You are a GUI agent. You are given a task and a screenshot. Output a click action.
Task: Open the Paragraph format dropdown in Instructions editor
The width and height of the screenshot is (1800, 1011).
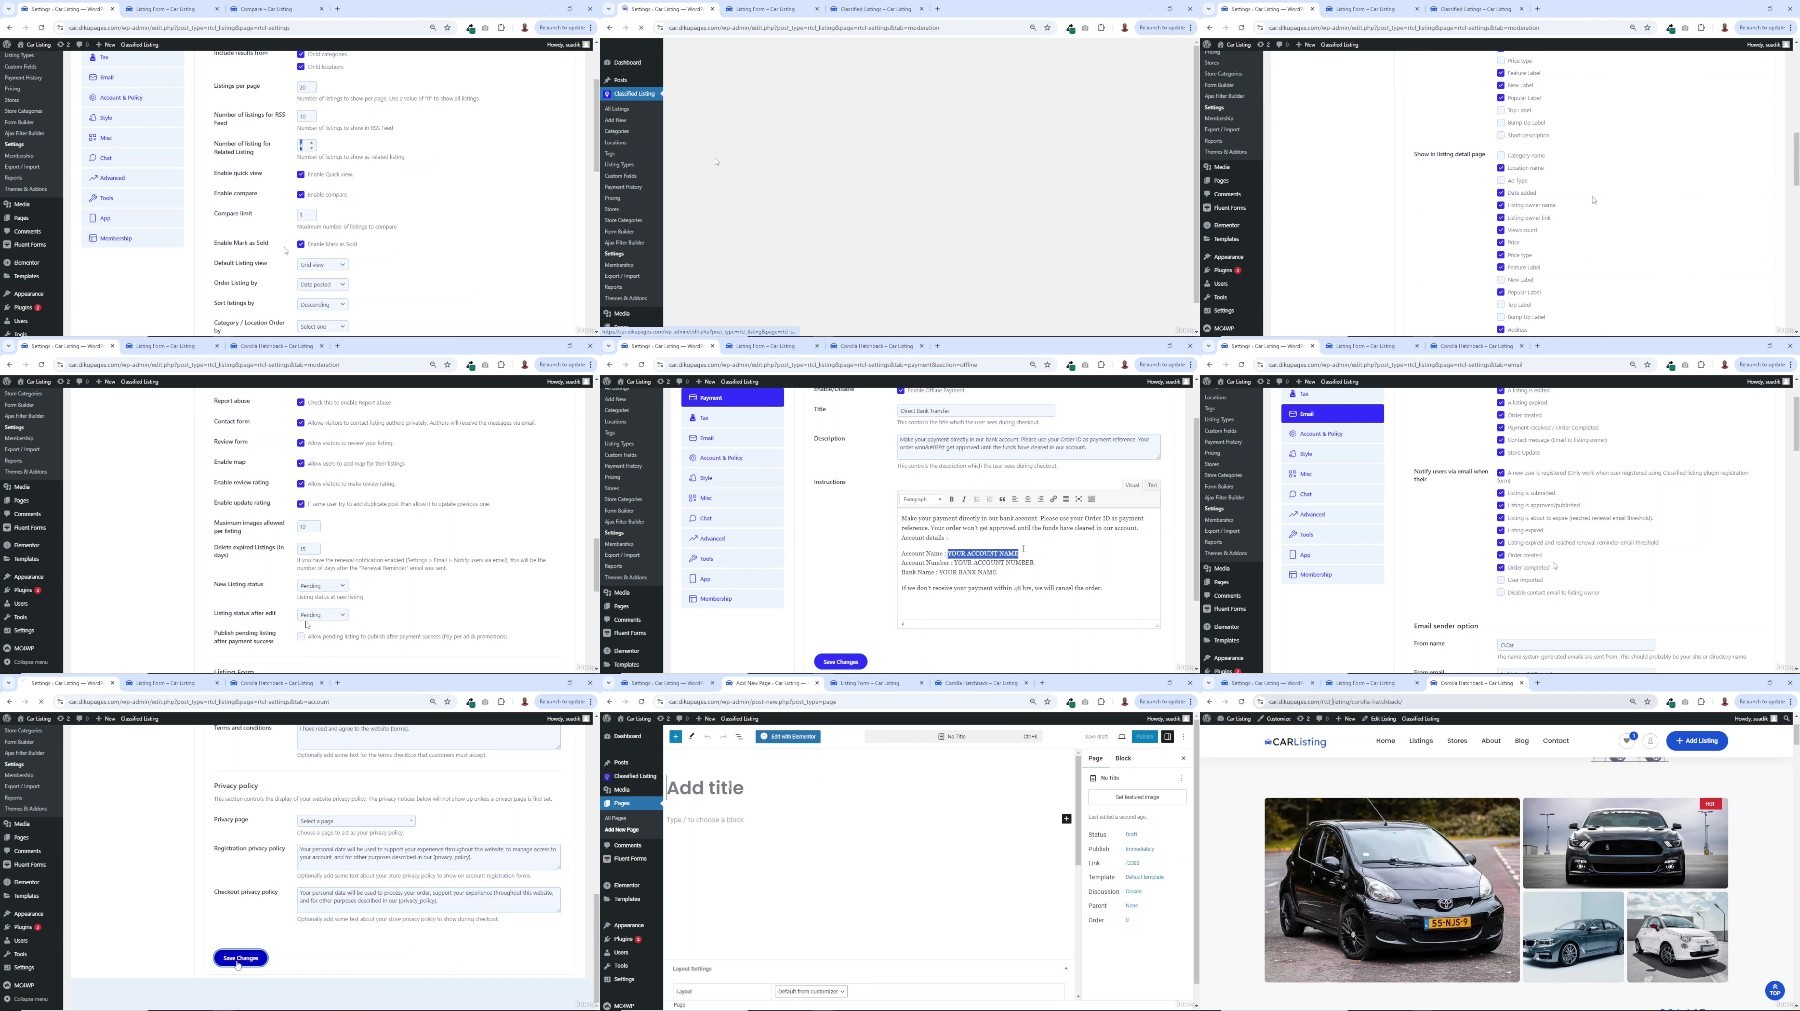[922, 499]
